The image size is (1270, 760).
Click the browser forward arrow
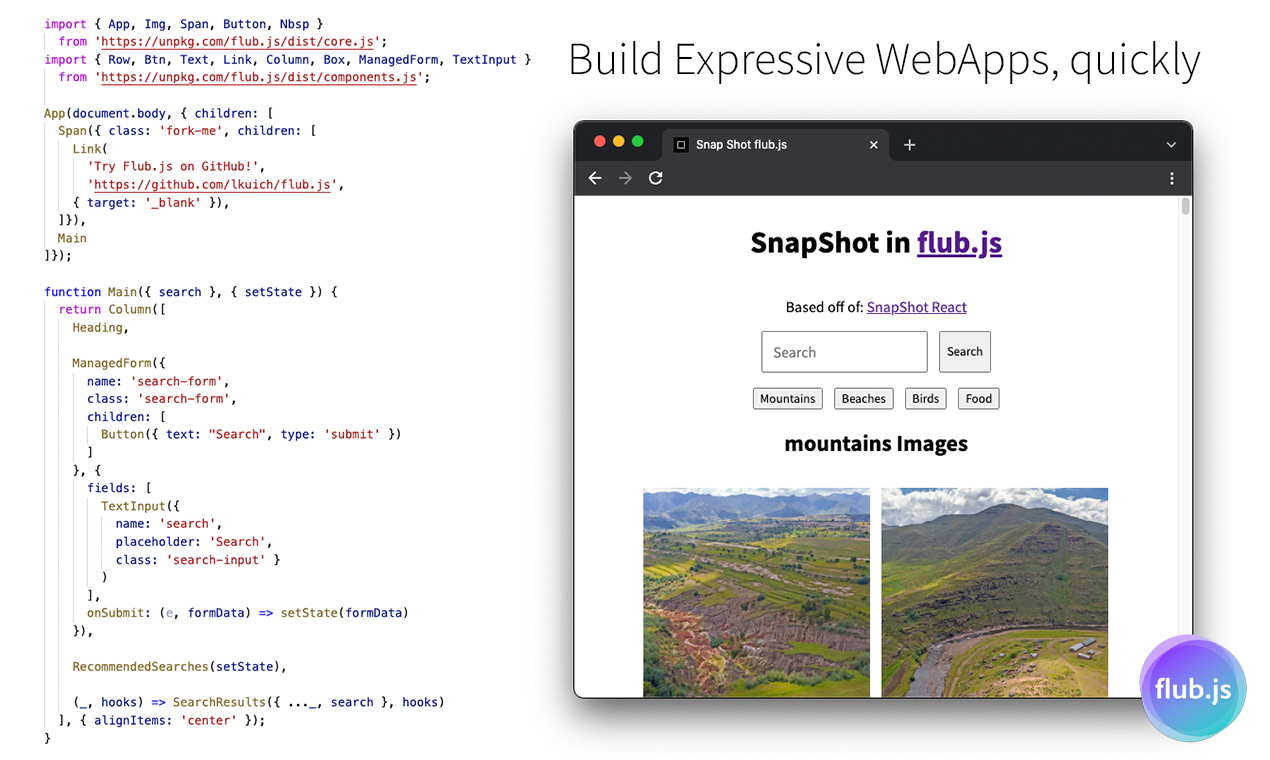[625, 177]
